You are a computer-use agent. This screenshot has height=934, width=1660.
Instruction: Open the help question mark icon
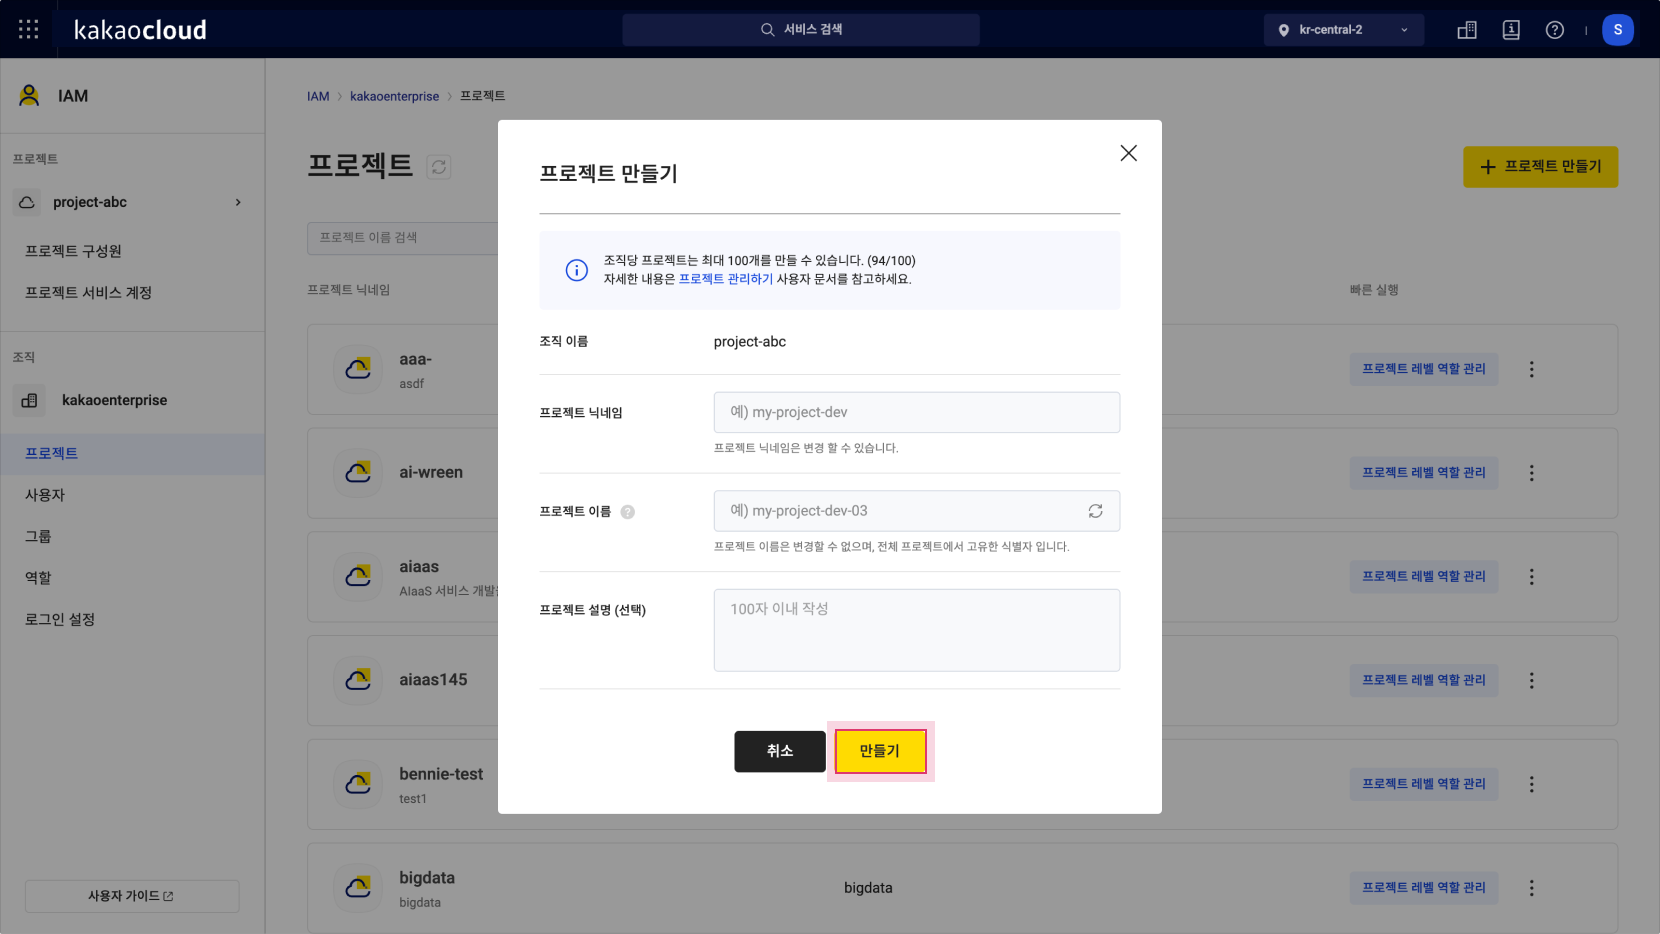click(x=1555, y=30)
